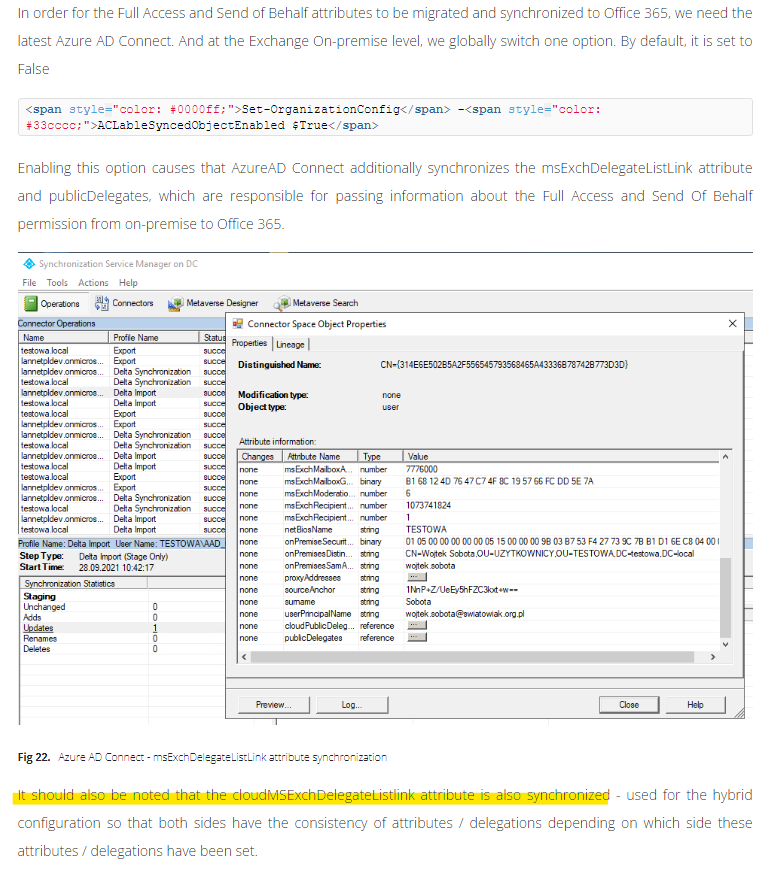775x871 pixels.
Task: Switch to the Lineage tab
Action: point(291,345)
